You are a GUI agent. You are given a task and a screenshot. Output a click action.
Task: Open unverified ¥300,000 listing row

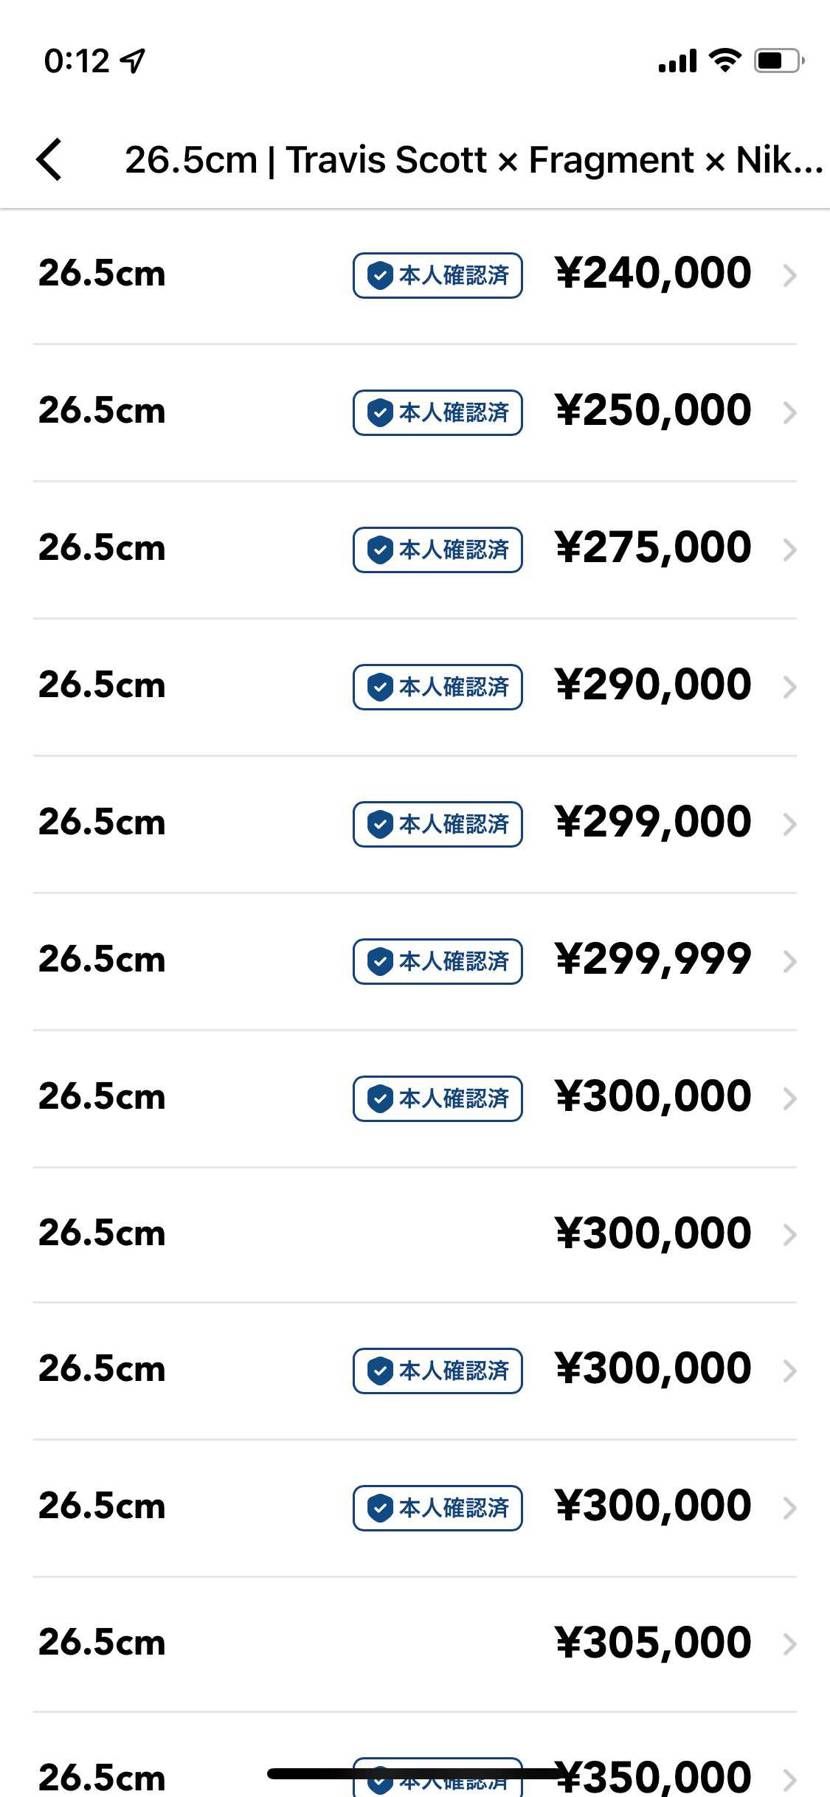pyautogui.click(x=415, y=1234)
